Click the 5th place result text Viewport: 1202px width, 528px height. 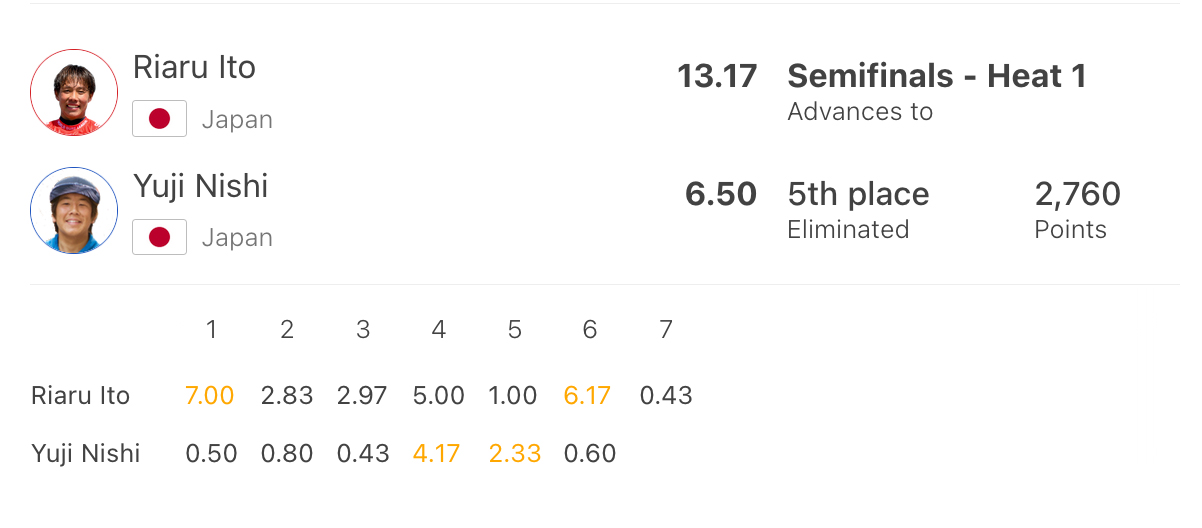[x=858, y=194]
